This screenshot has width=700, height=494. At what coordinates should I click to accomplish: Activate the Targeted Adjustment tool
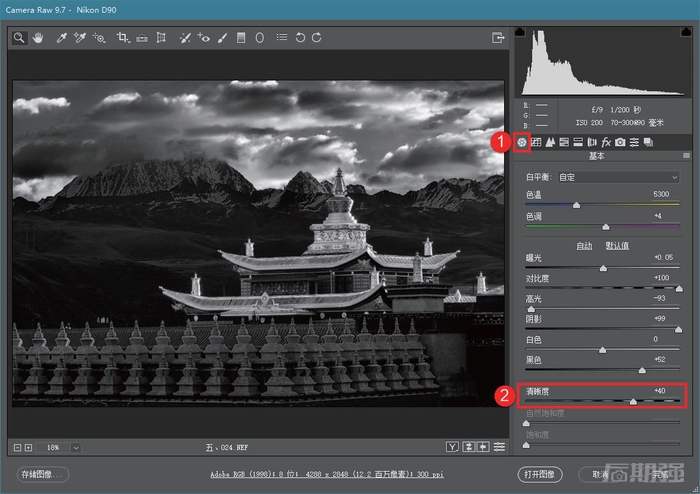tap(99, 38)
